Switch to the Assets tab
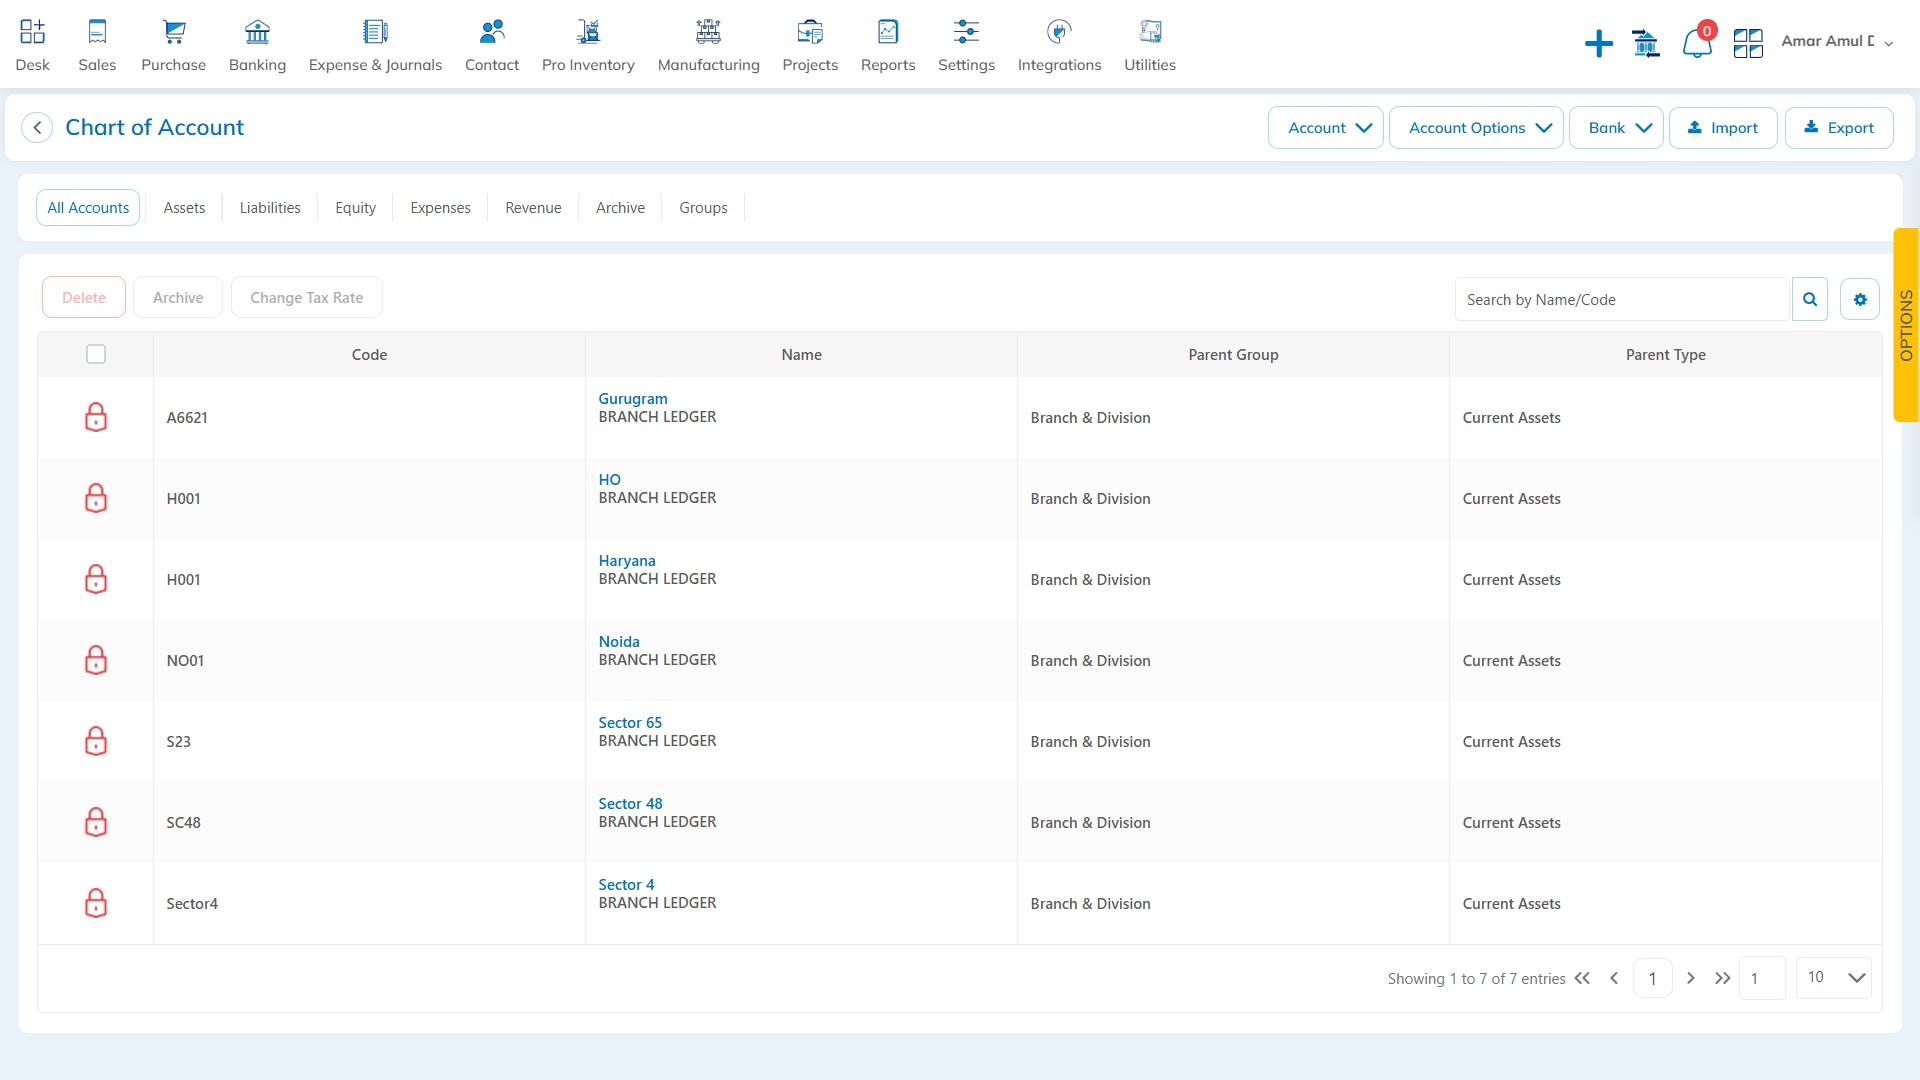Viewport: 1920px width, 1080px height. click(x=184, y=208)
